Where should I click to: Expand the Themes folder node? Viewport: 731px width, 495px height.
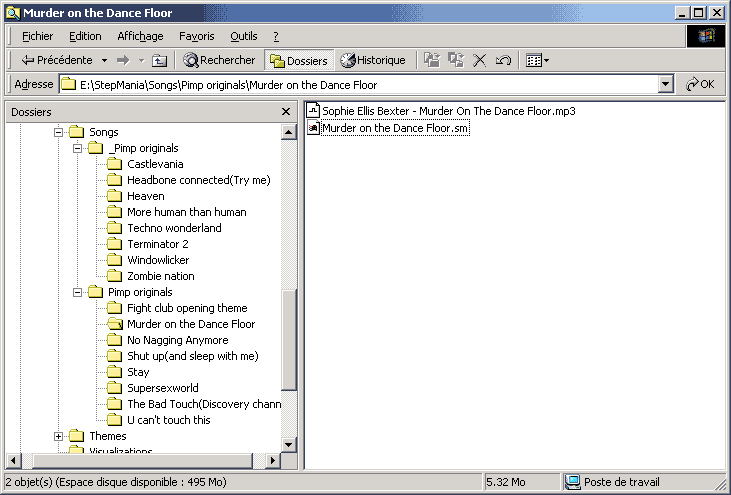coord(58,436)
